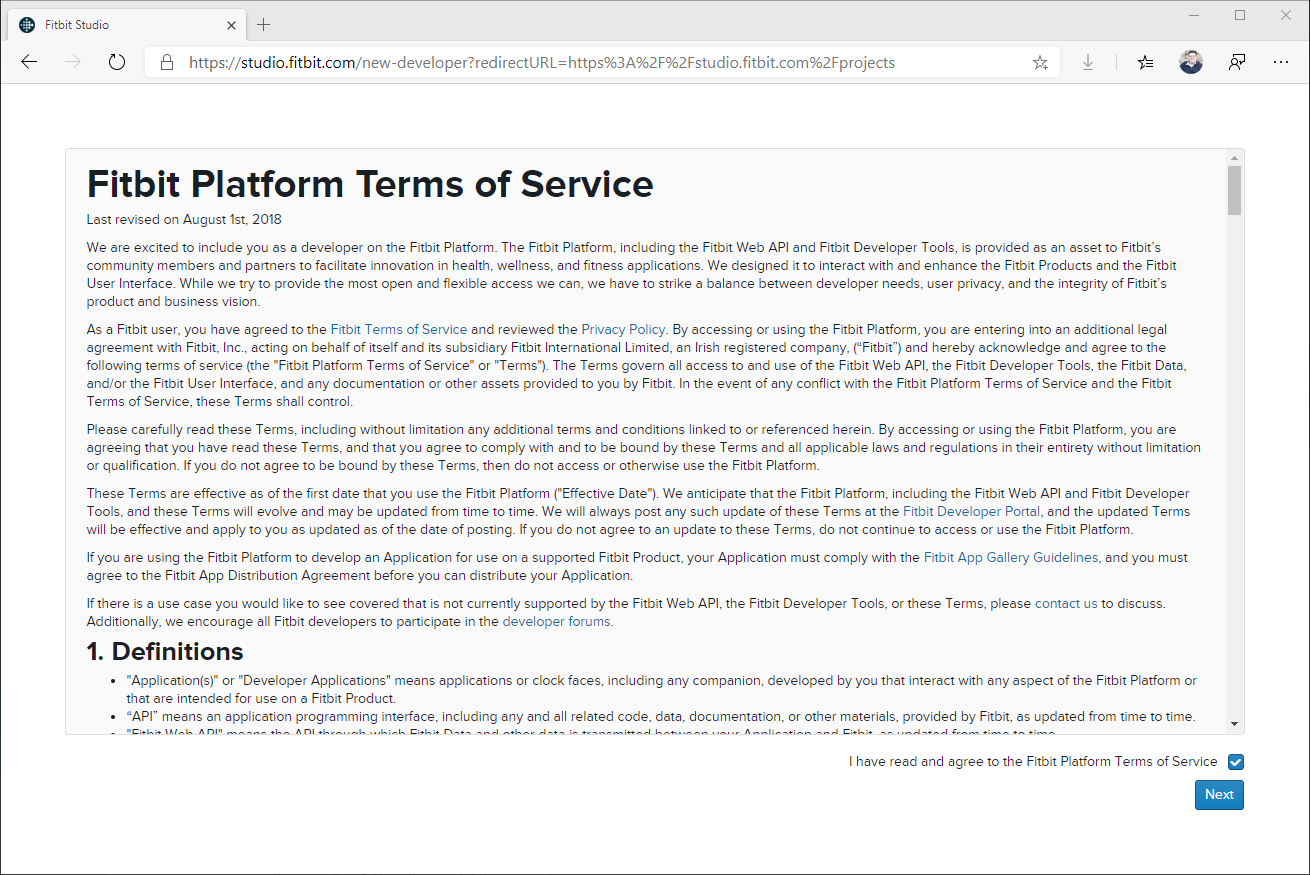Open the Fitbit Terms of Service link
This screenshot has height=875, width=1310.
(398, 329)
